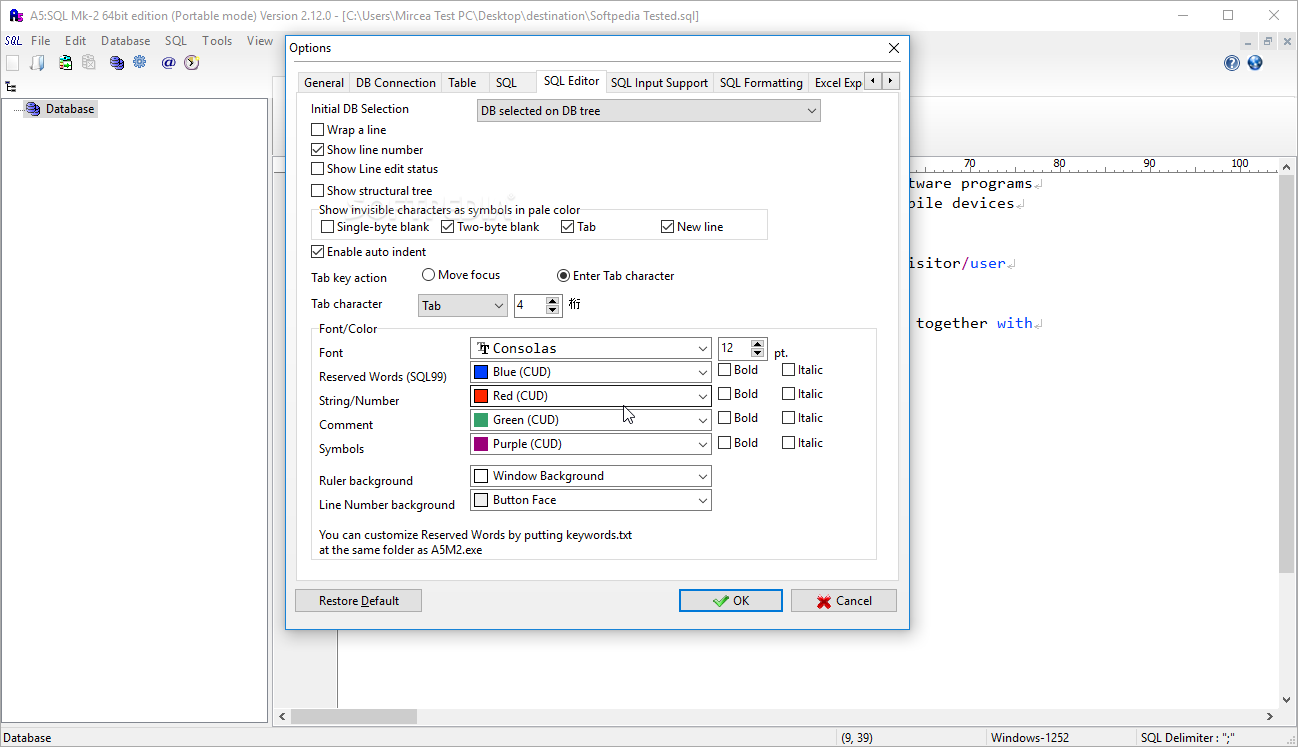Uncheck the New line symbol option
This screenshot has width=1298, height=747.
tap(668, 227)
